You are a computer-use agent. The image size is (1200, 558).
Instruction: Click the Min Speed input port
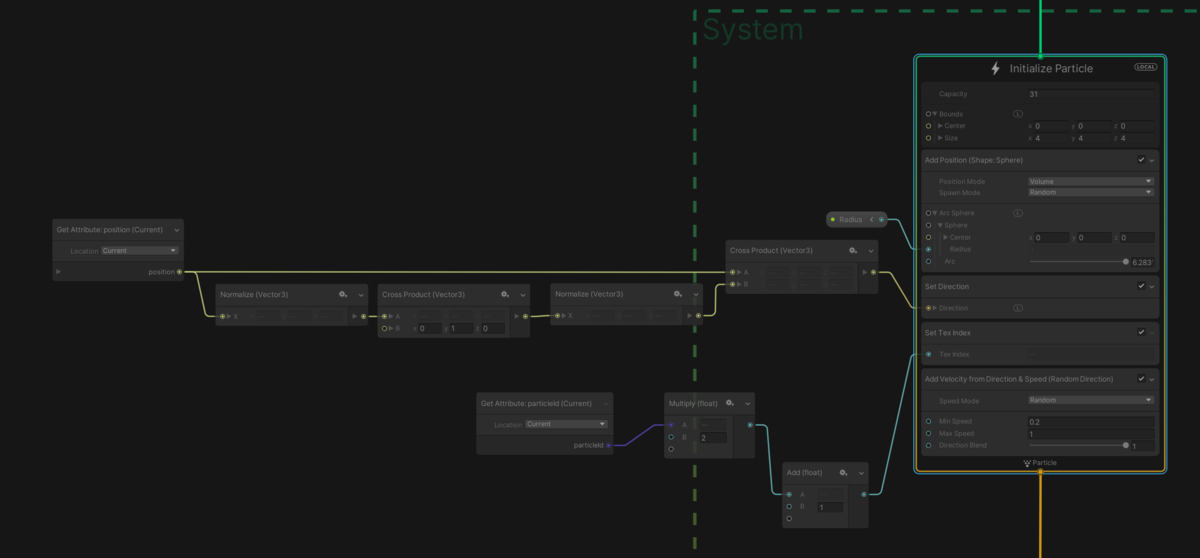pyautogui.click(x=929, y=422)
